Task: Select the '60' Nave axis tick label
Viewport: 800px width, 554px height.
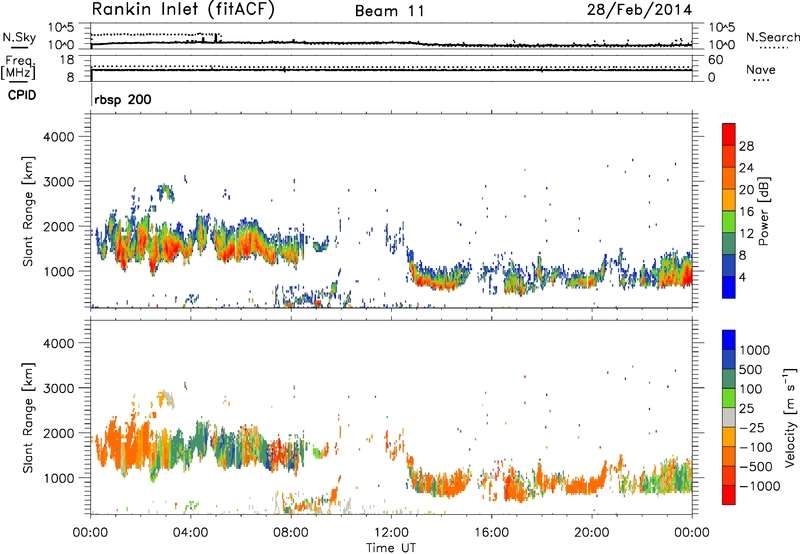Action: pos(715,60)
